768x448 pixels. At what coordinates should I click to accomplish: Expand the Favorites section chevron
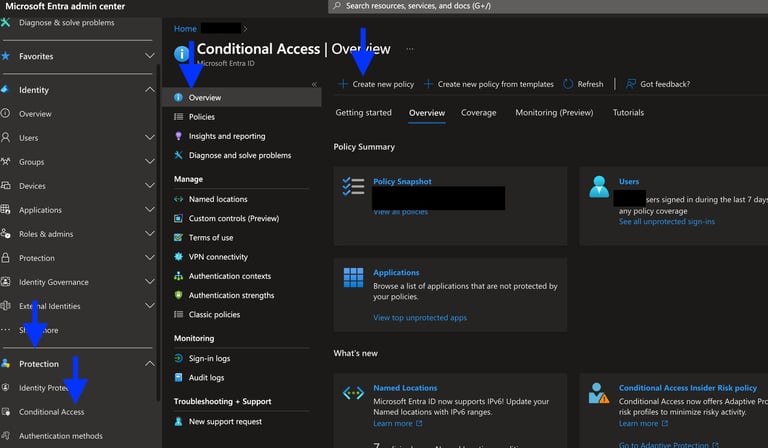(149, 56)
